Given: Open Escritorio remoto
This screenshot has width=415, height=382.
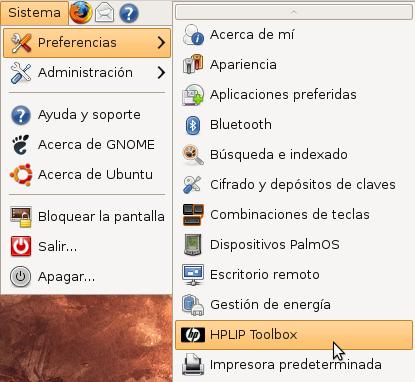Looking at the screenshot, I should click(x=294, y=275).
